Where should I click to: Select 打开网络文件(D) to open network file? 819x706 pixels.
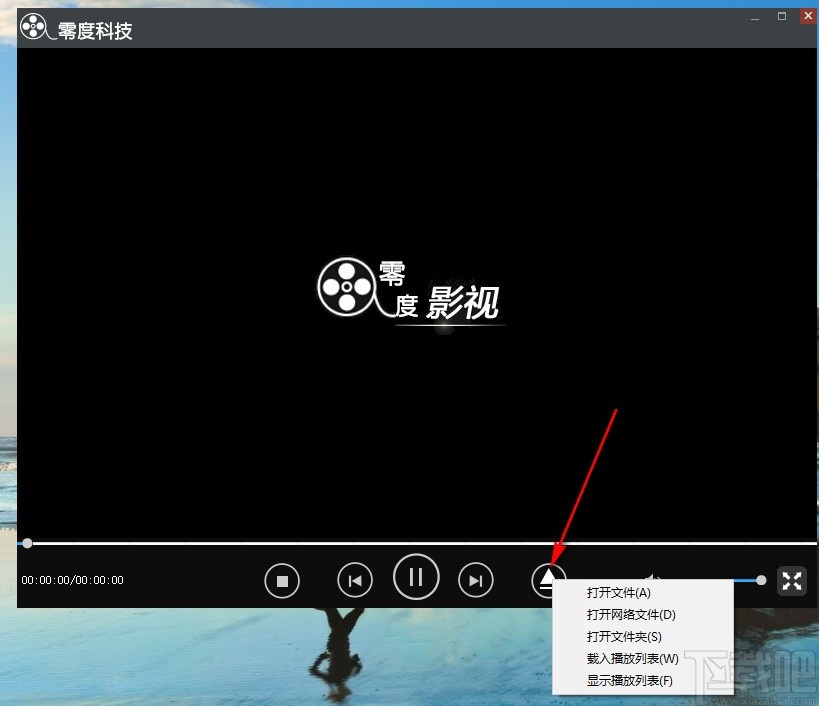click(x=632, y=614)
